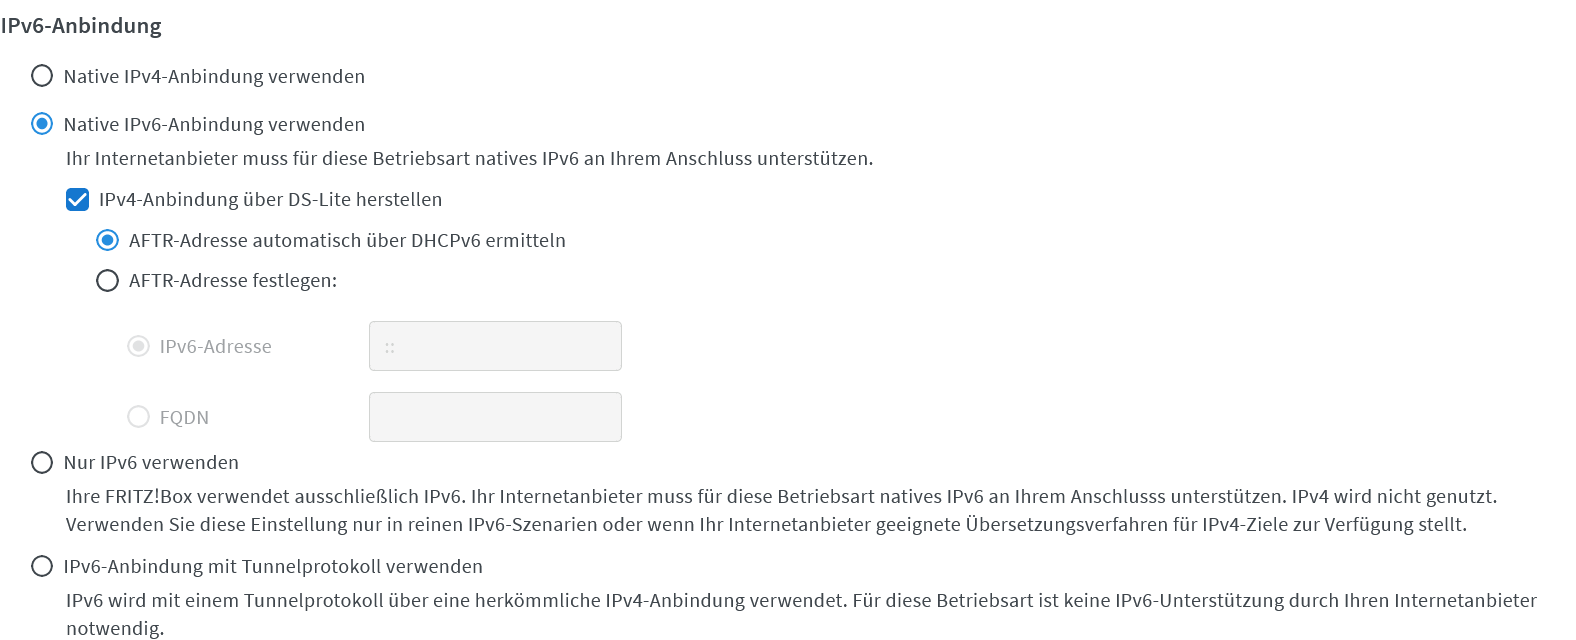Focus the empty FQDN text field
Viewport: 1576px width, 640px height.
point(495,417)
